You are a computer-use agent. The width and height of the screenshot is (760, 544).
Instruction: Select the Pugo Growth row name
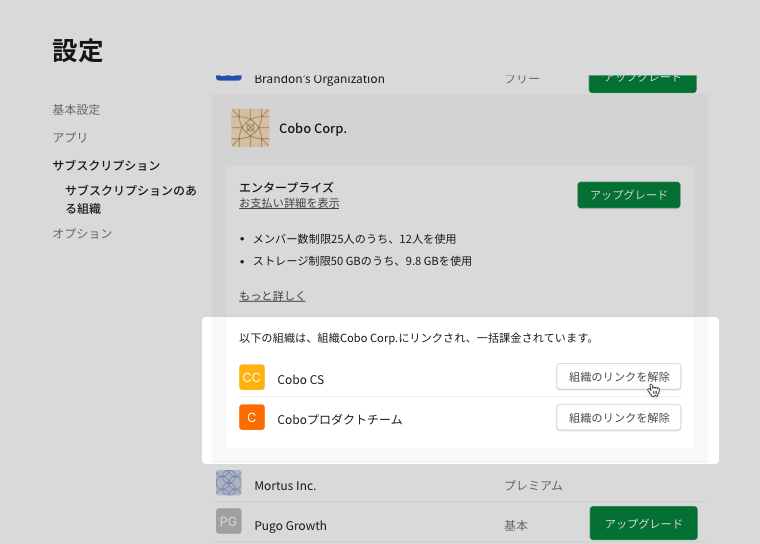coord(290,526)
